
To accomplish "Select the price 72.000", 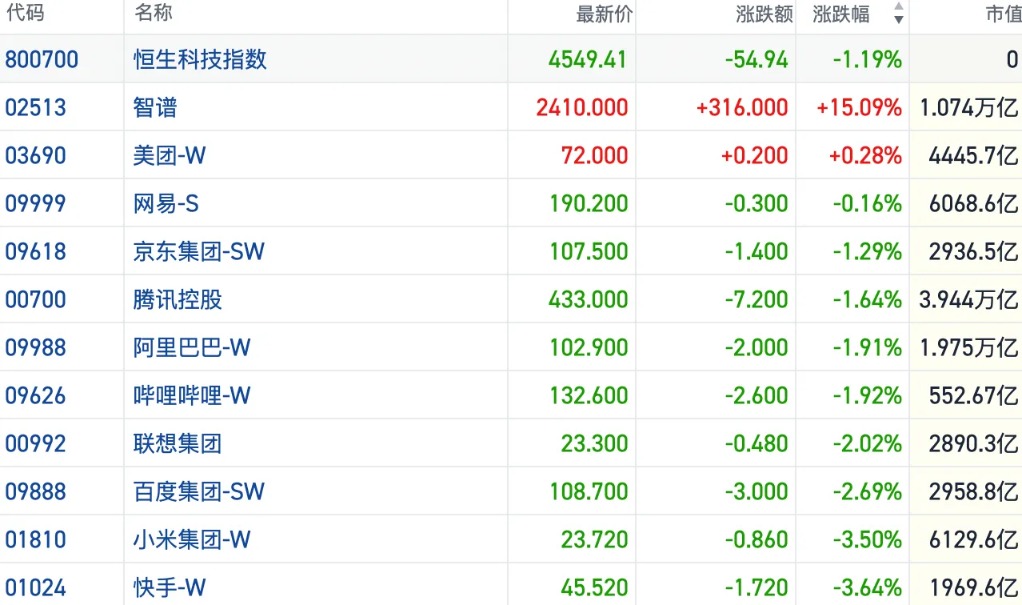I will coord(594,156).
